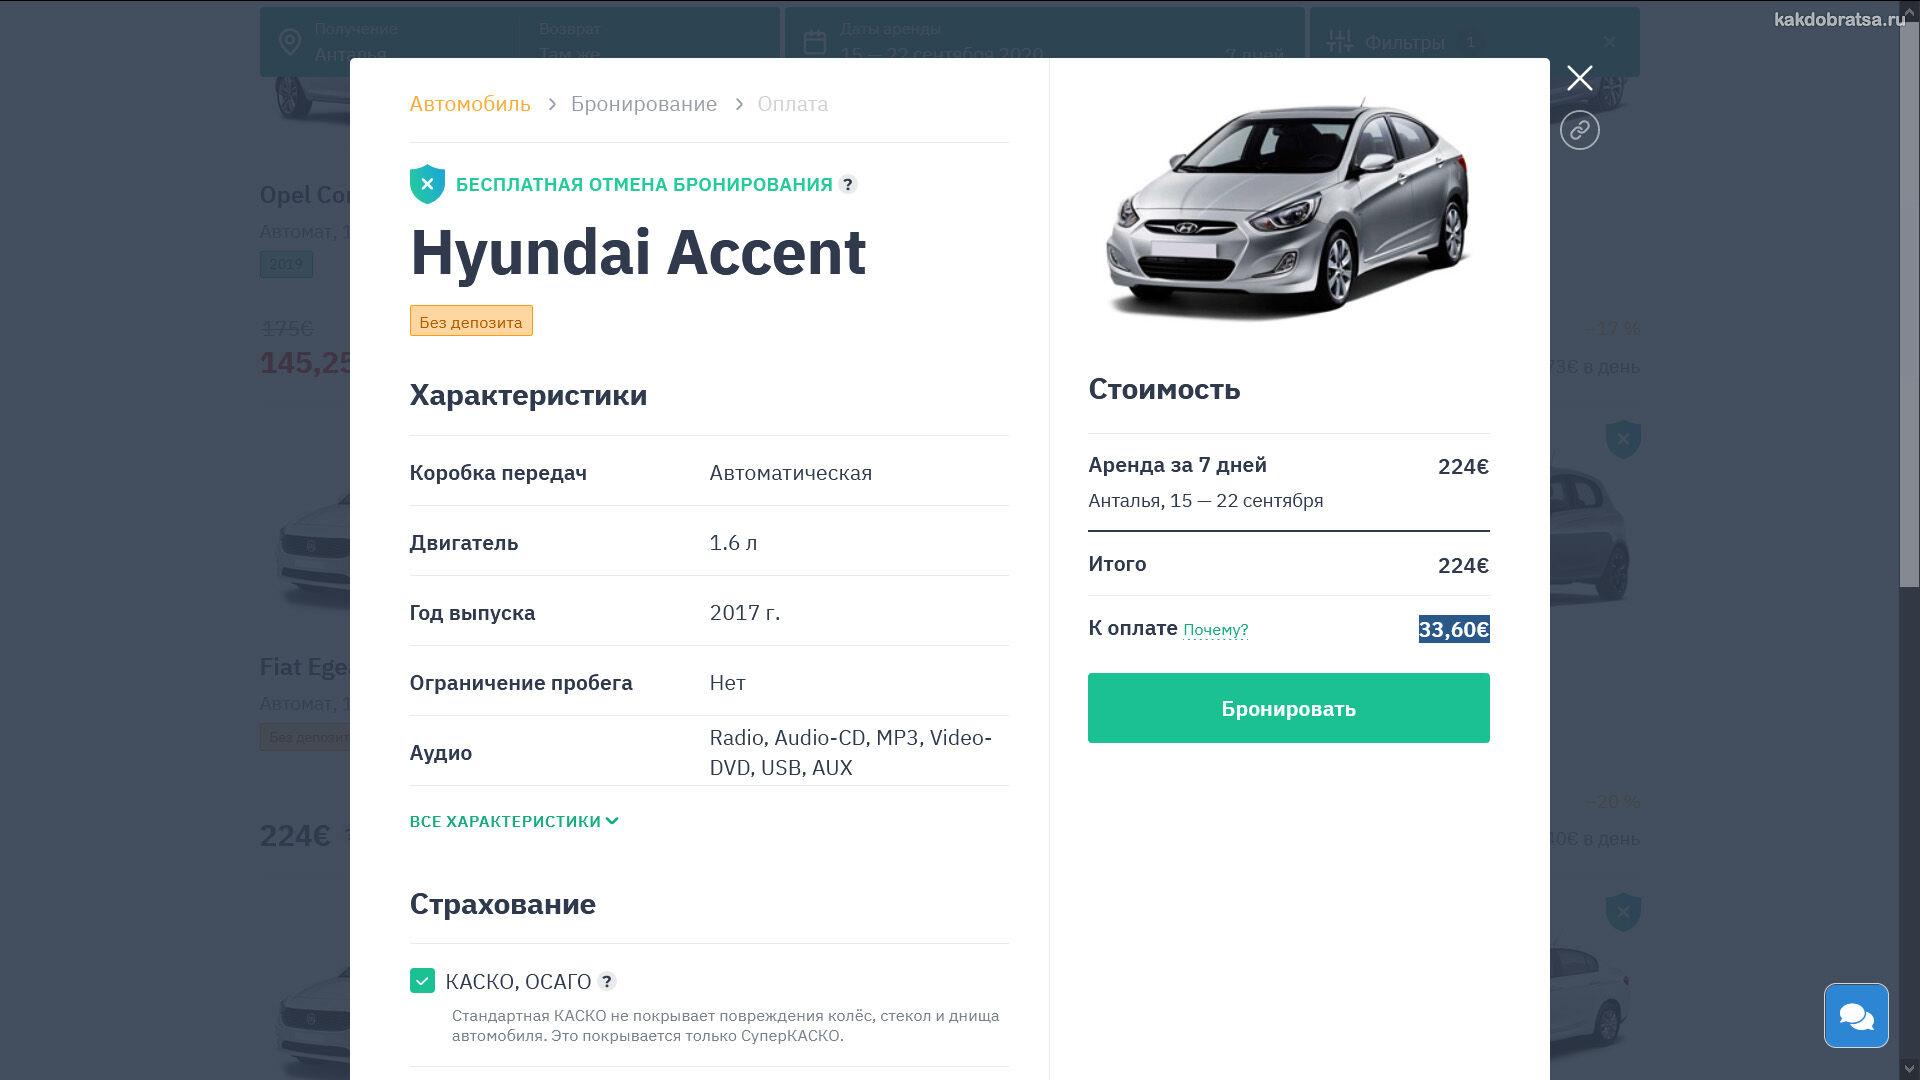Click the Hyundai Accent car image
The image size is (1920, 1080).
coord(1288,208)
